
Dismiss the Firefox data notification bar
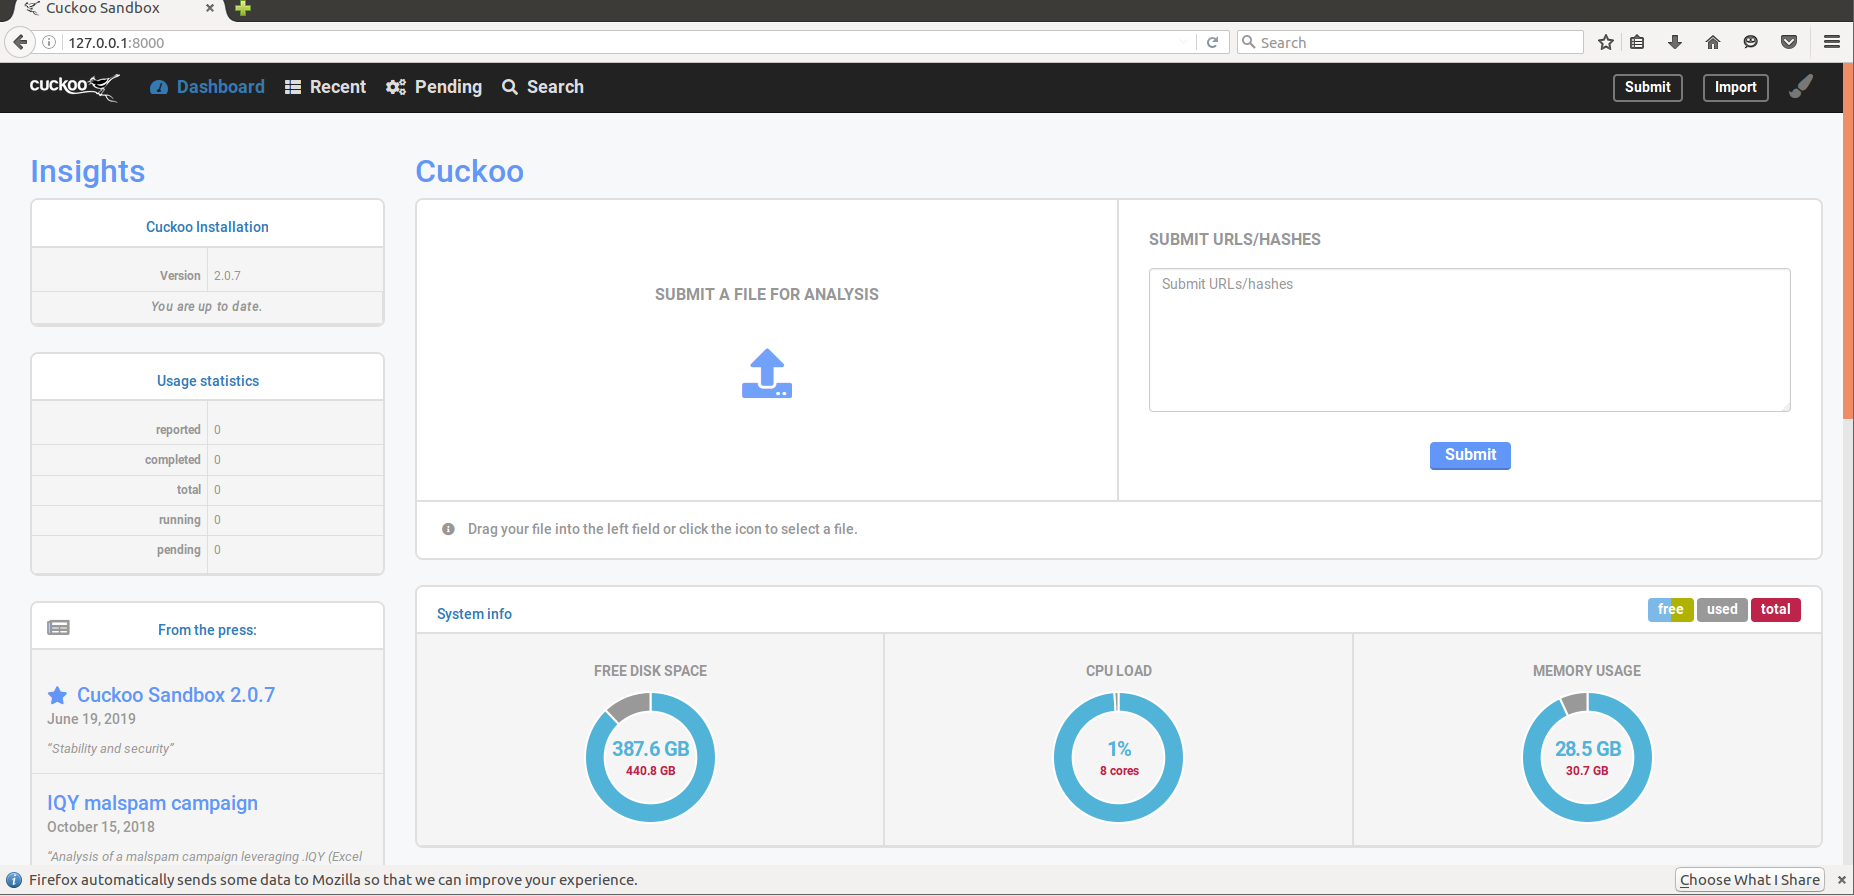coord(1841,880)
